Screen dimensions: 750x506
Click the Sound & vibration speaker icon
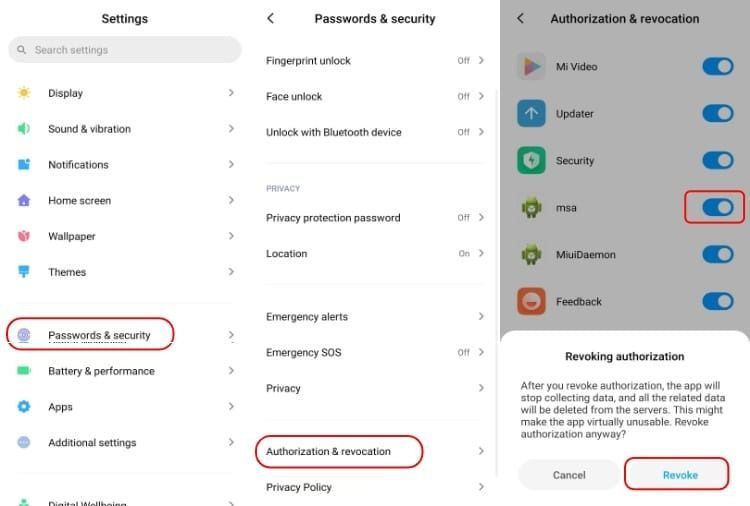click(x=23, y=128)
